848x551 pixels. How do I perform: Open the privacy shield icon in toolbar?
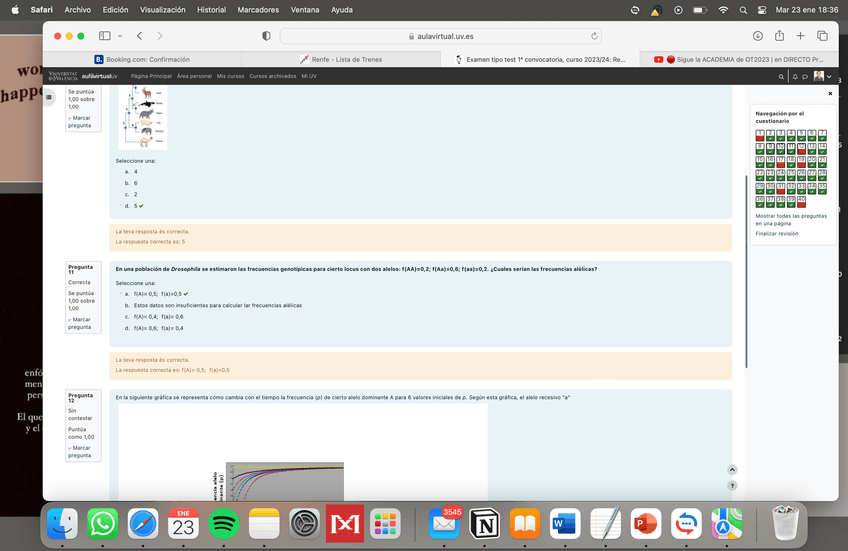coord(266,36)
